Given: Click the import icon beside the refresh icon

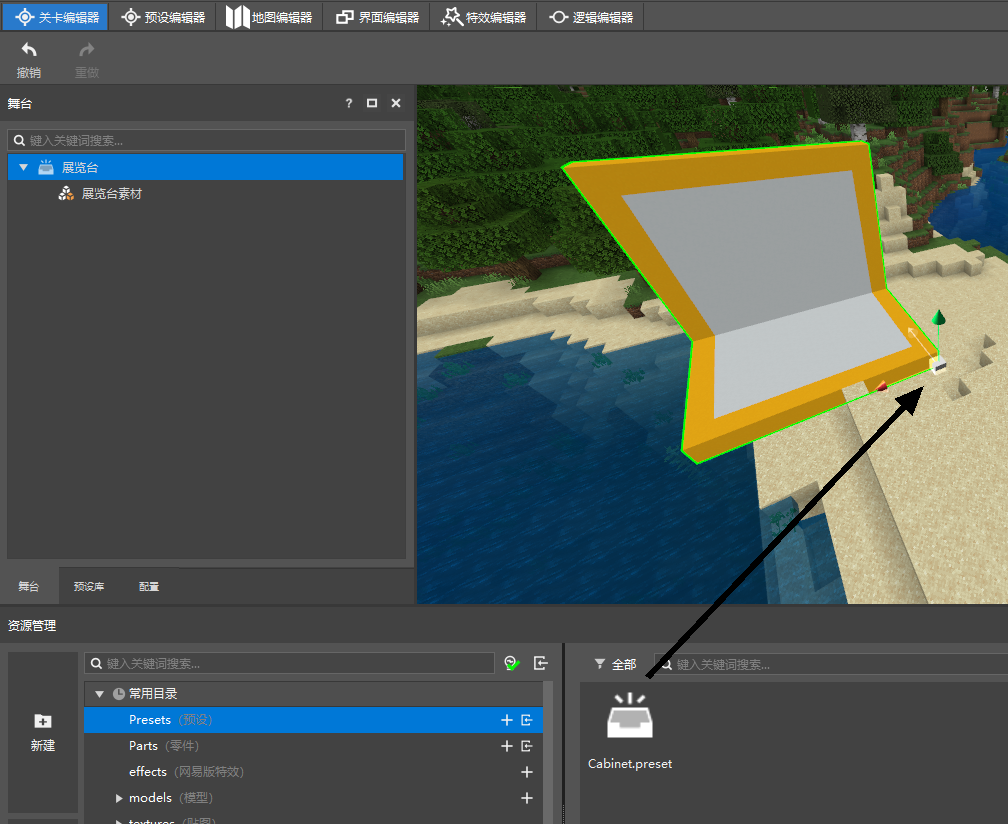Looking at the screenshot, I should 541,663.
